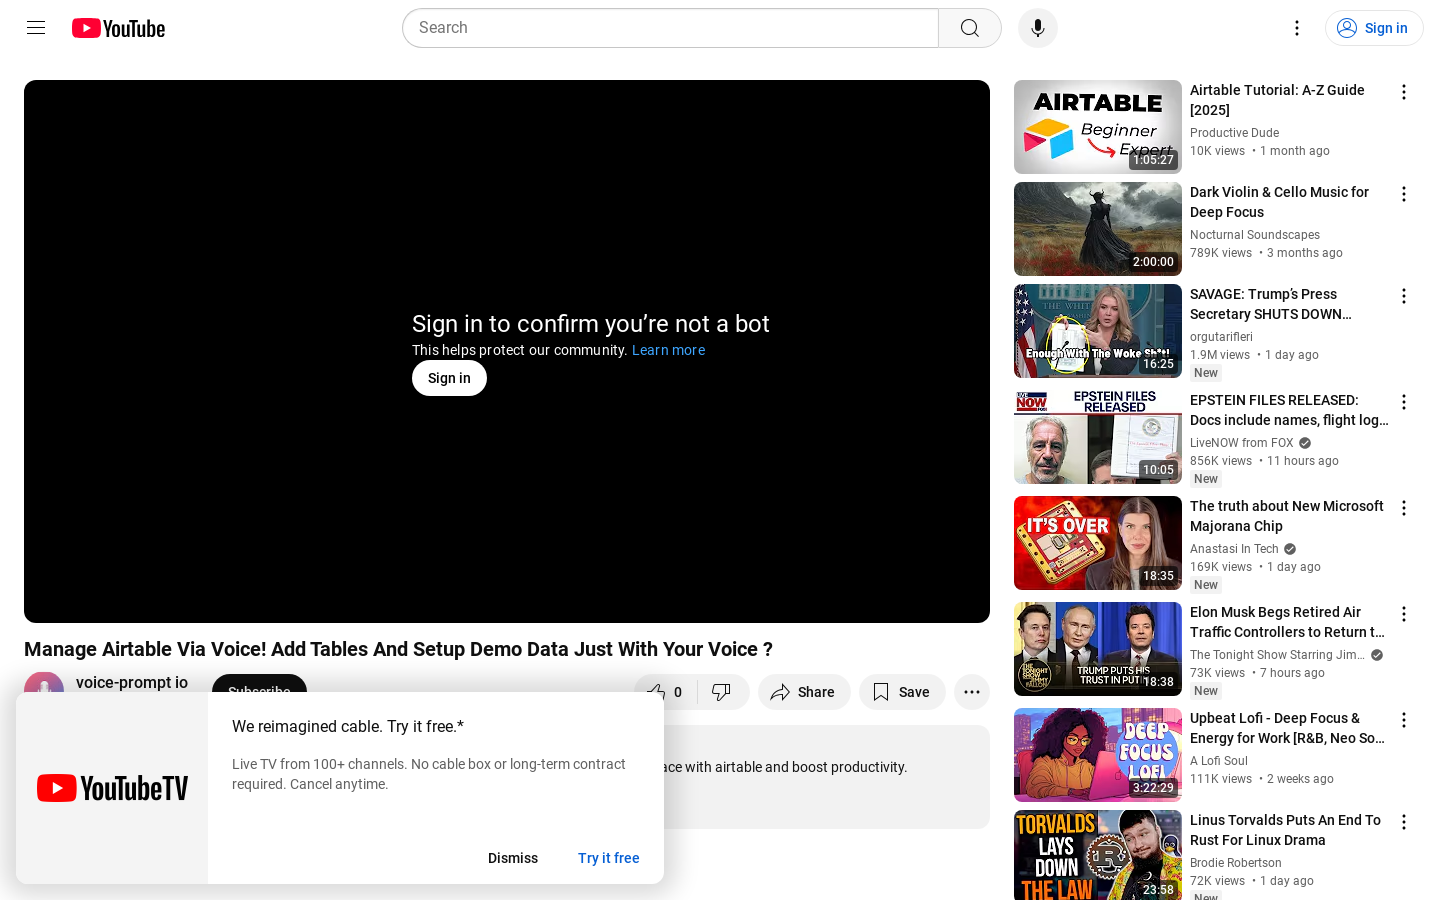Click the YouTube TV logo in promo
The height and width of the screenshot is (900, 1440).
112,788
